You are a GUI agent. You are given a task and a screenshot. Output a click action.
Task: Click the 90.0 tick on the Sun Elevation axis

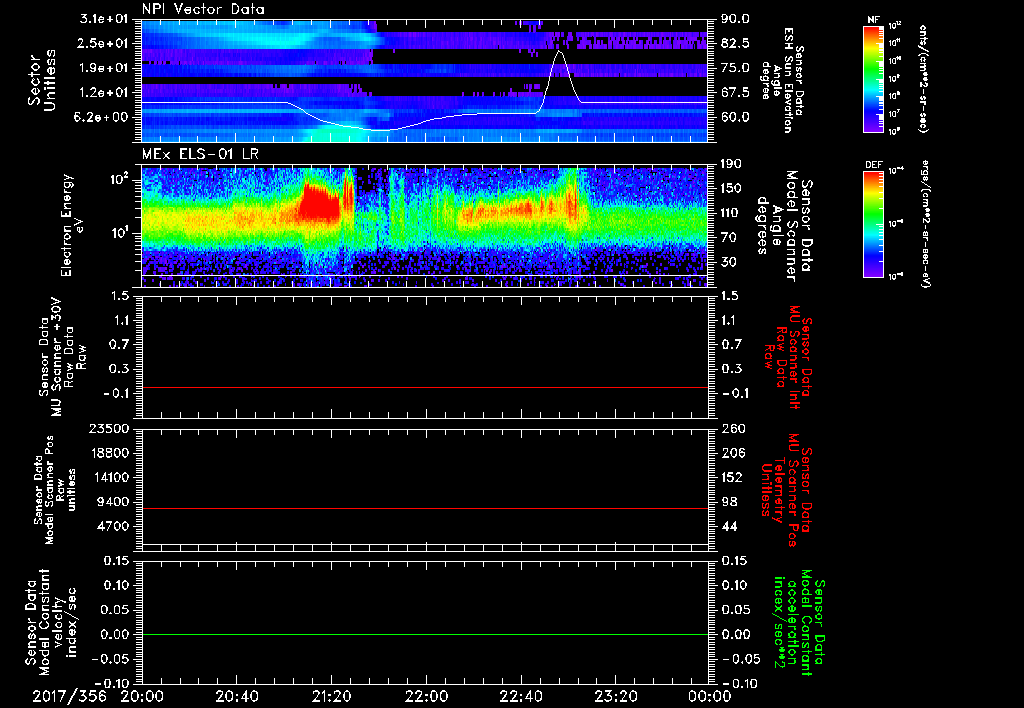[733, 20]
